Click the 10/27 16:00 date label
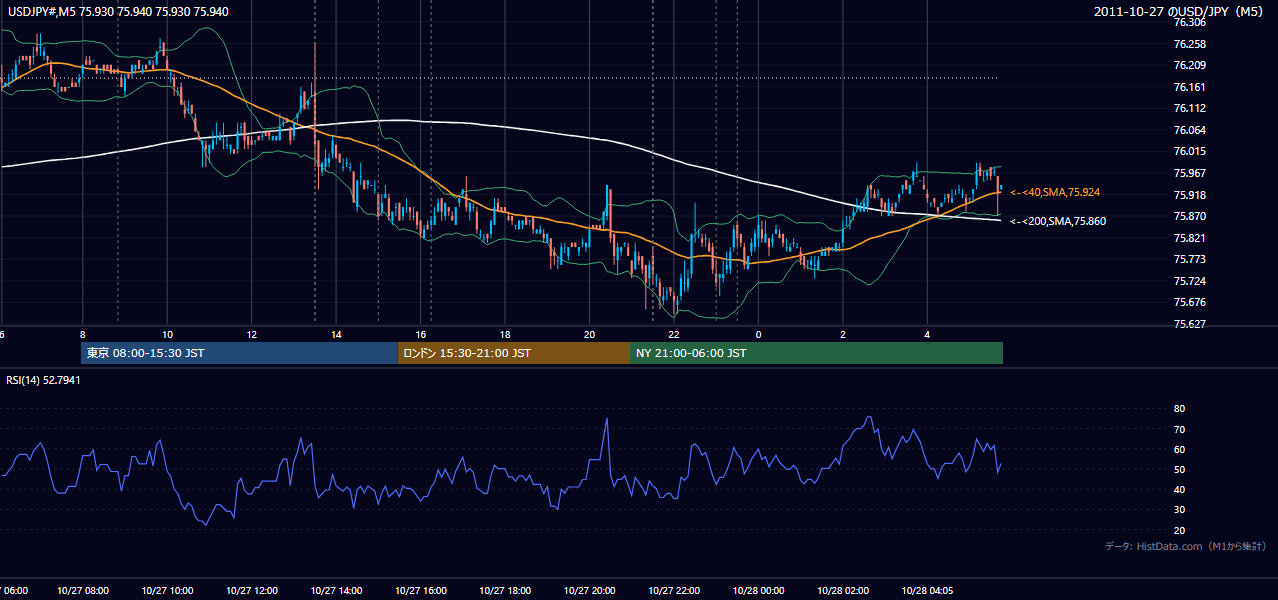Viewport: 1278px width, 600px height. [x=421, y=590]
